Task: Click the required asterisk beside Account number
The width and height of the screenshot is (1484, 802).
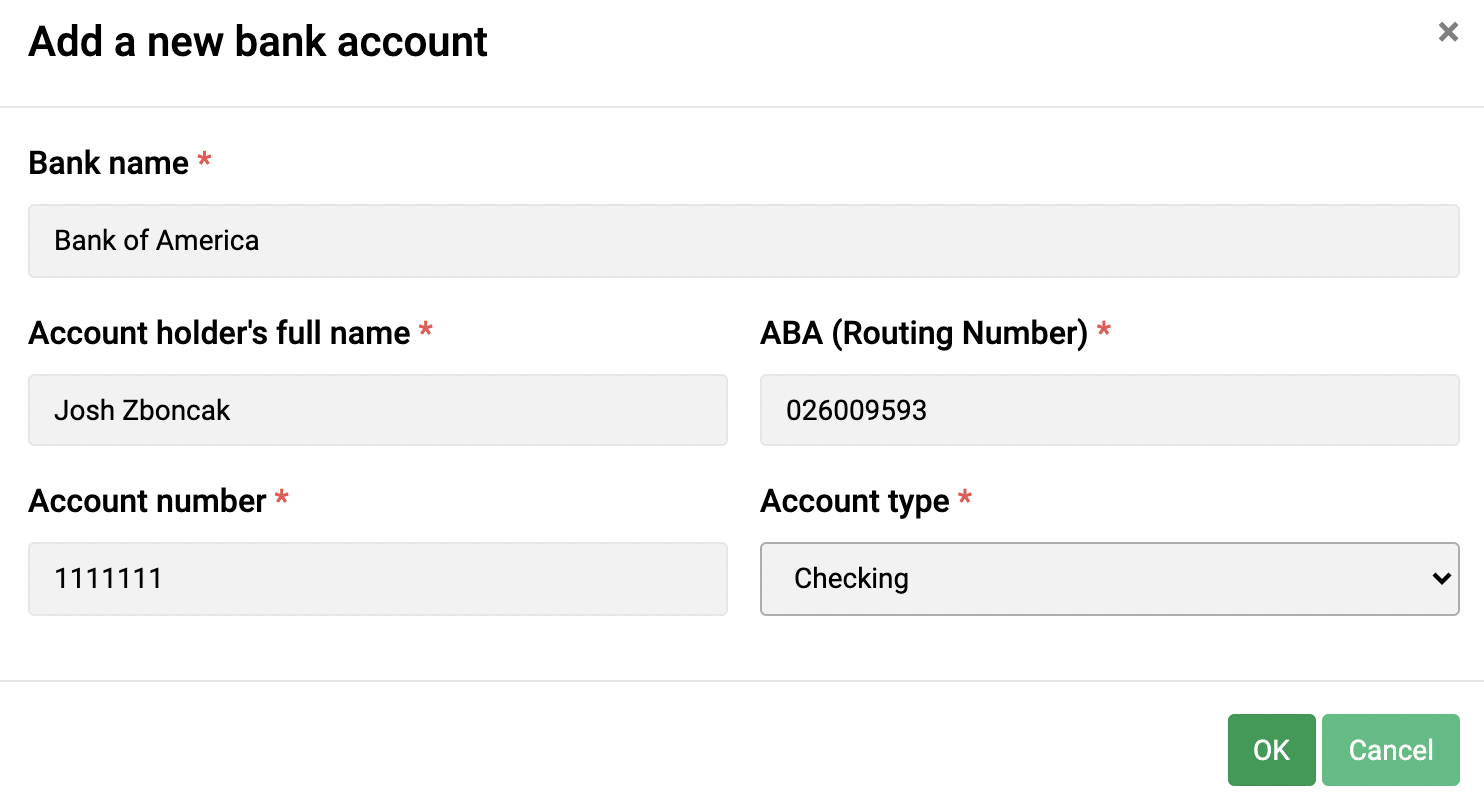Action: click(x=281, y=498)
